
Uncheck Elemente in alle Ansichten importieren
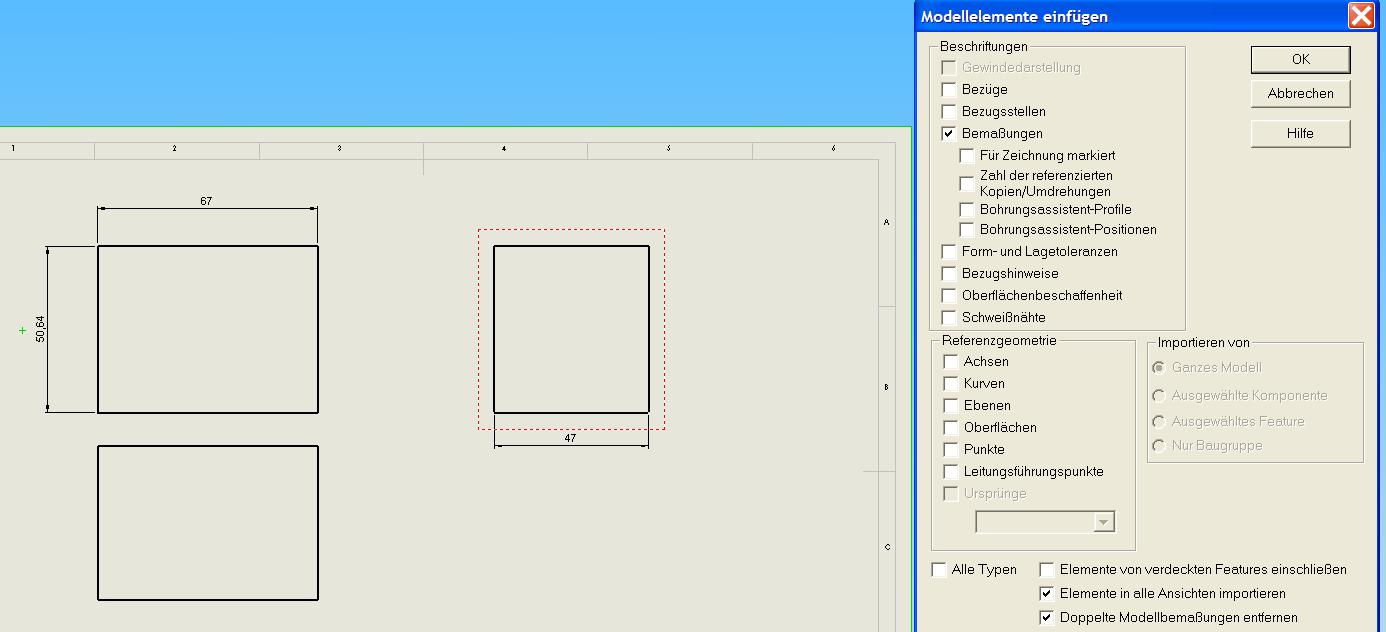click(1047, 594)
